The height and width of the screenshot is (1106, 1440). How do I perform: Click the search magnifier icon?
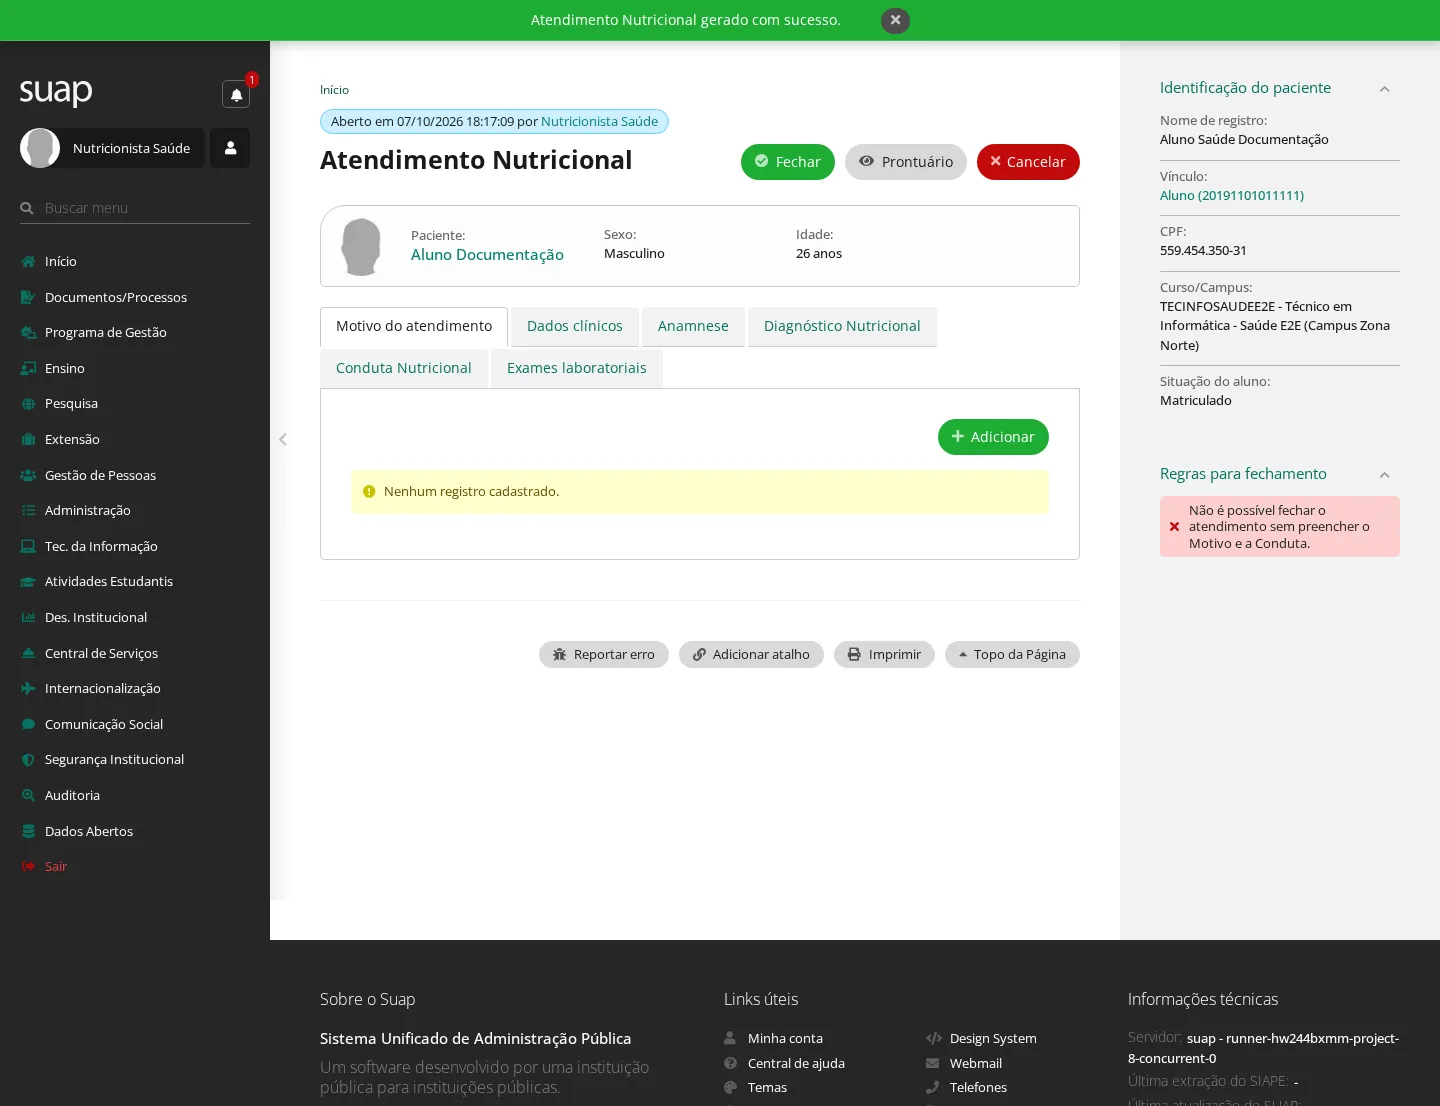(27, 208)
